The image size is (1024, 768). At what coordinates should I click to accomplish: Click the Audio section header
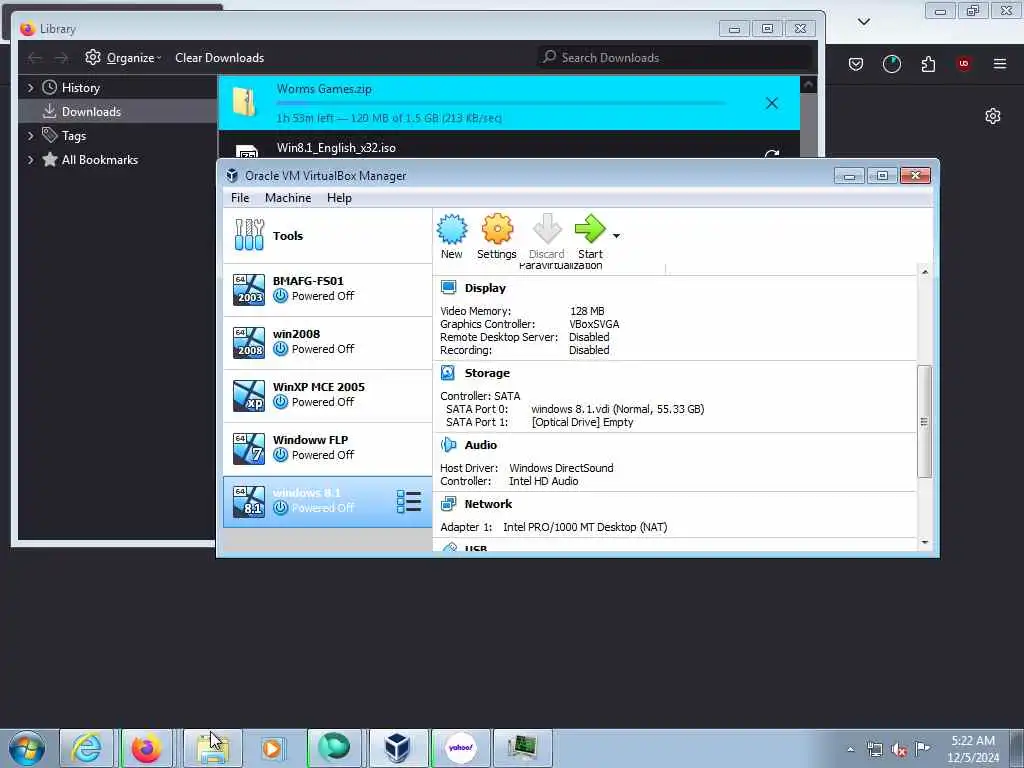481,445
